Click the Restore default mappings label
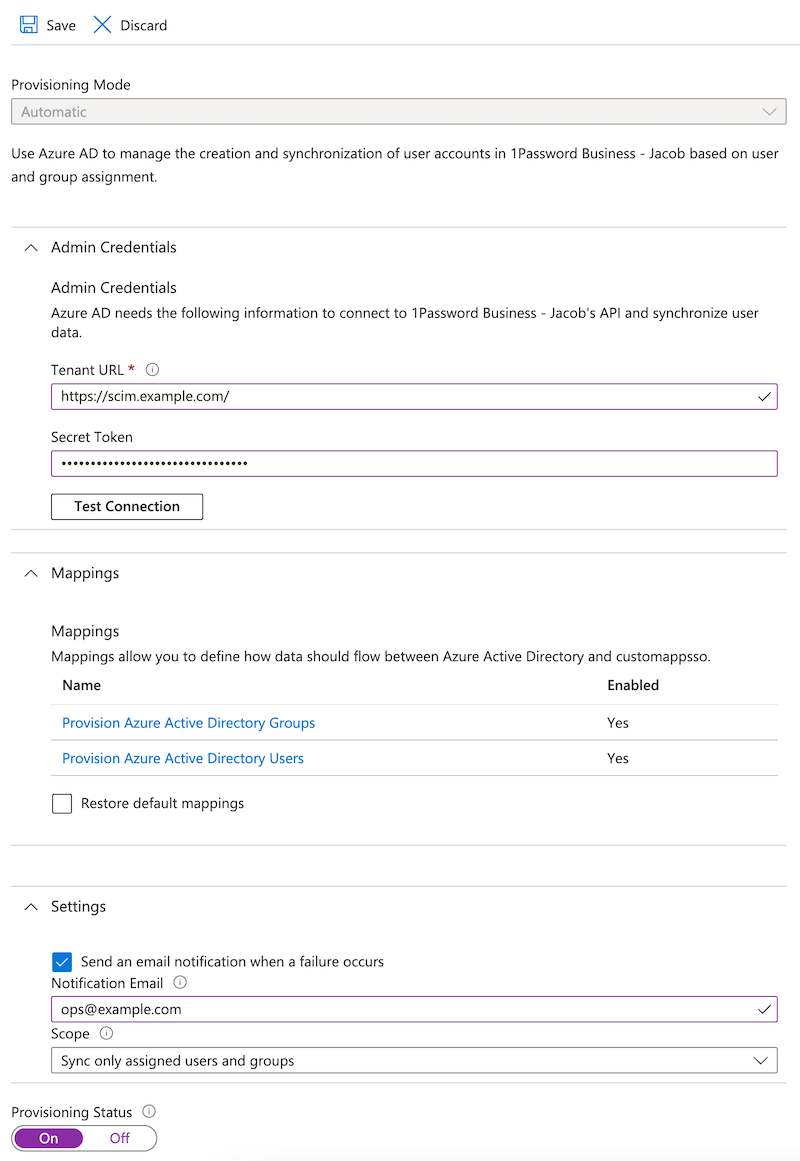The image size is (800, 1161). tap(162, 803)
